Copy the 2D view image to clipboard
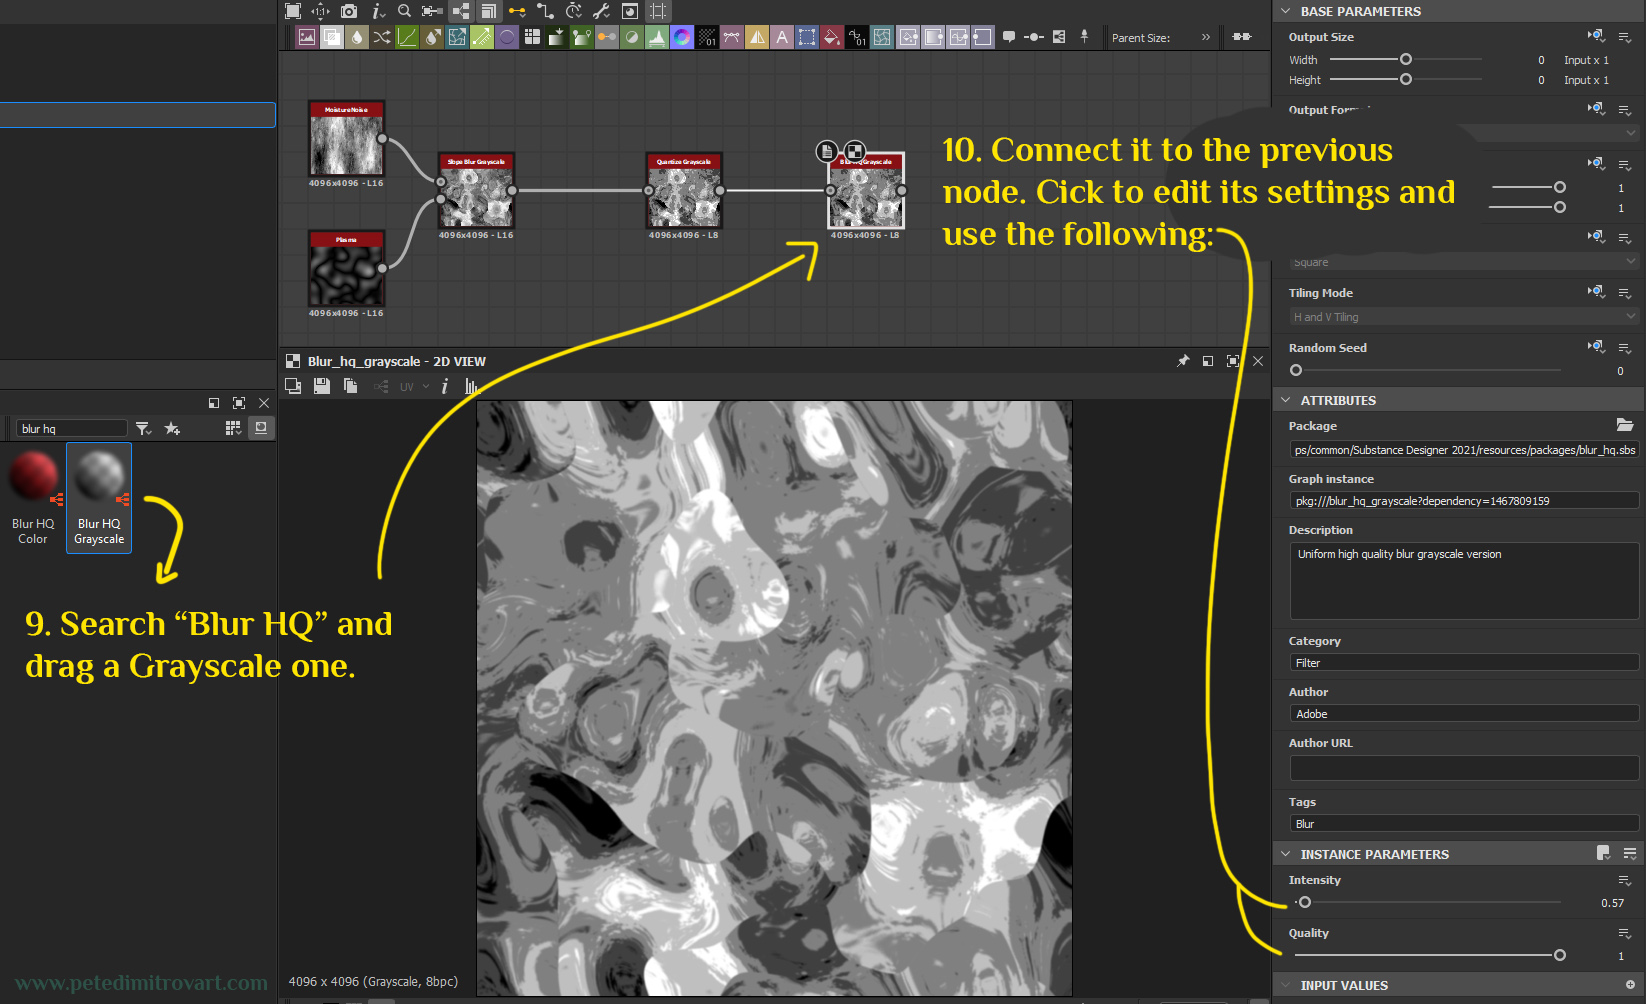 pos(350,386)
